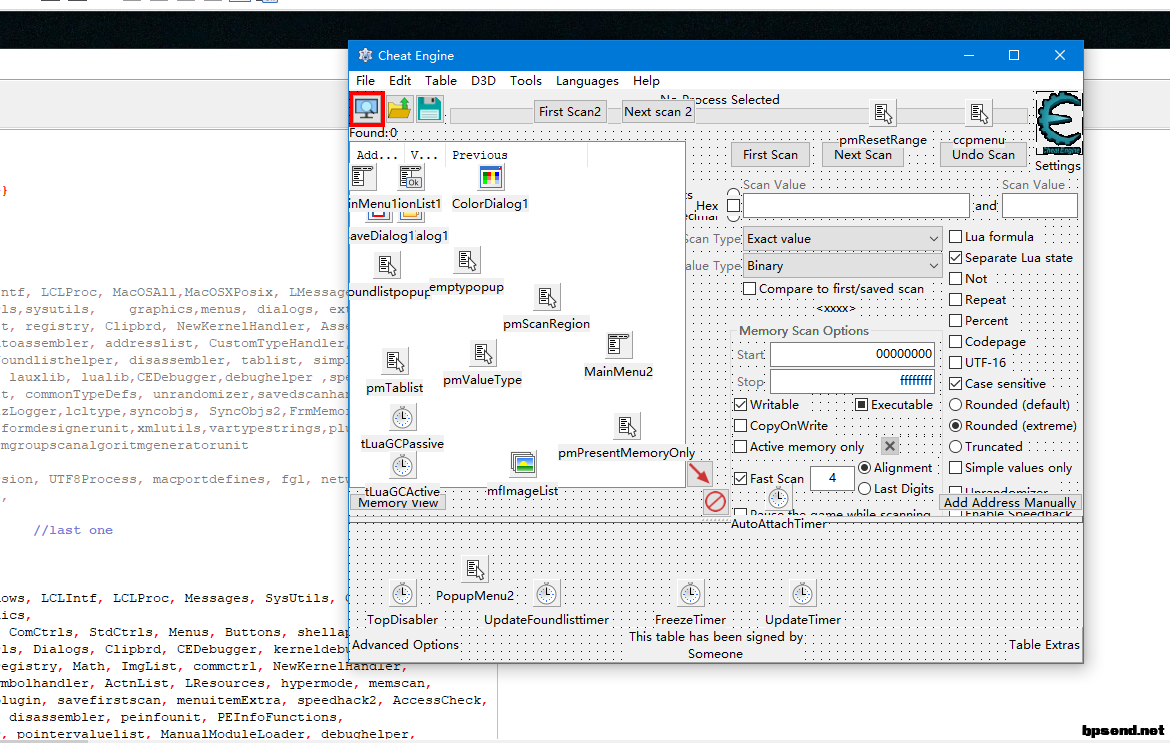The height and width of the screenshot is (743, 1170).
Task: Select the AutoAttachTimer component icon
Action: point(778,498)
